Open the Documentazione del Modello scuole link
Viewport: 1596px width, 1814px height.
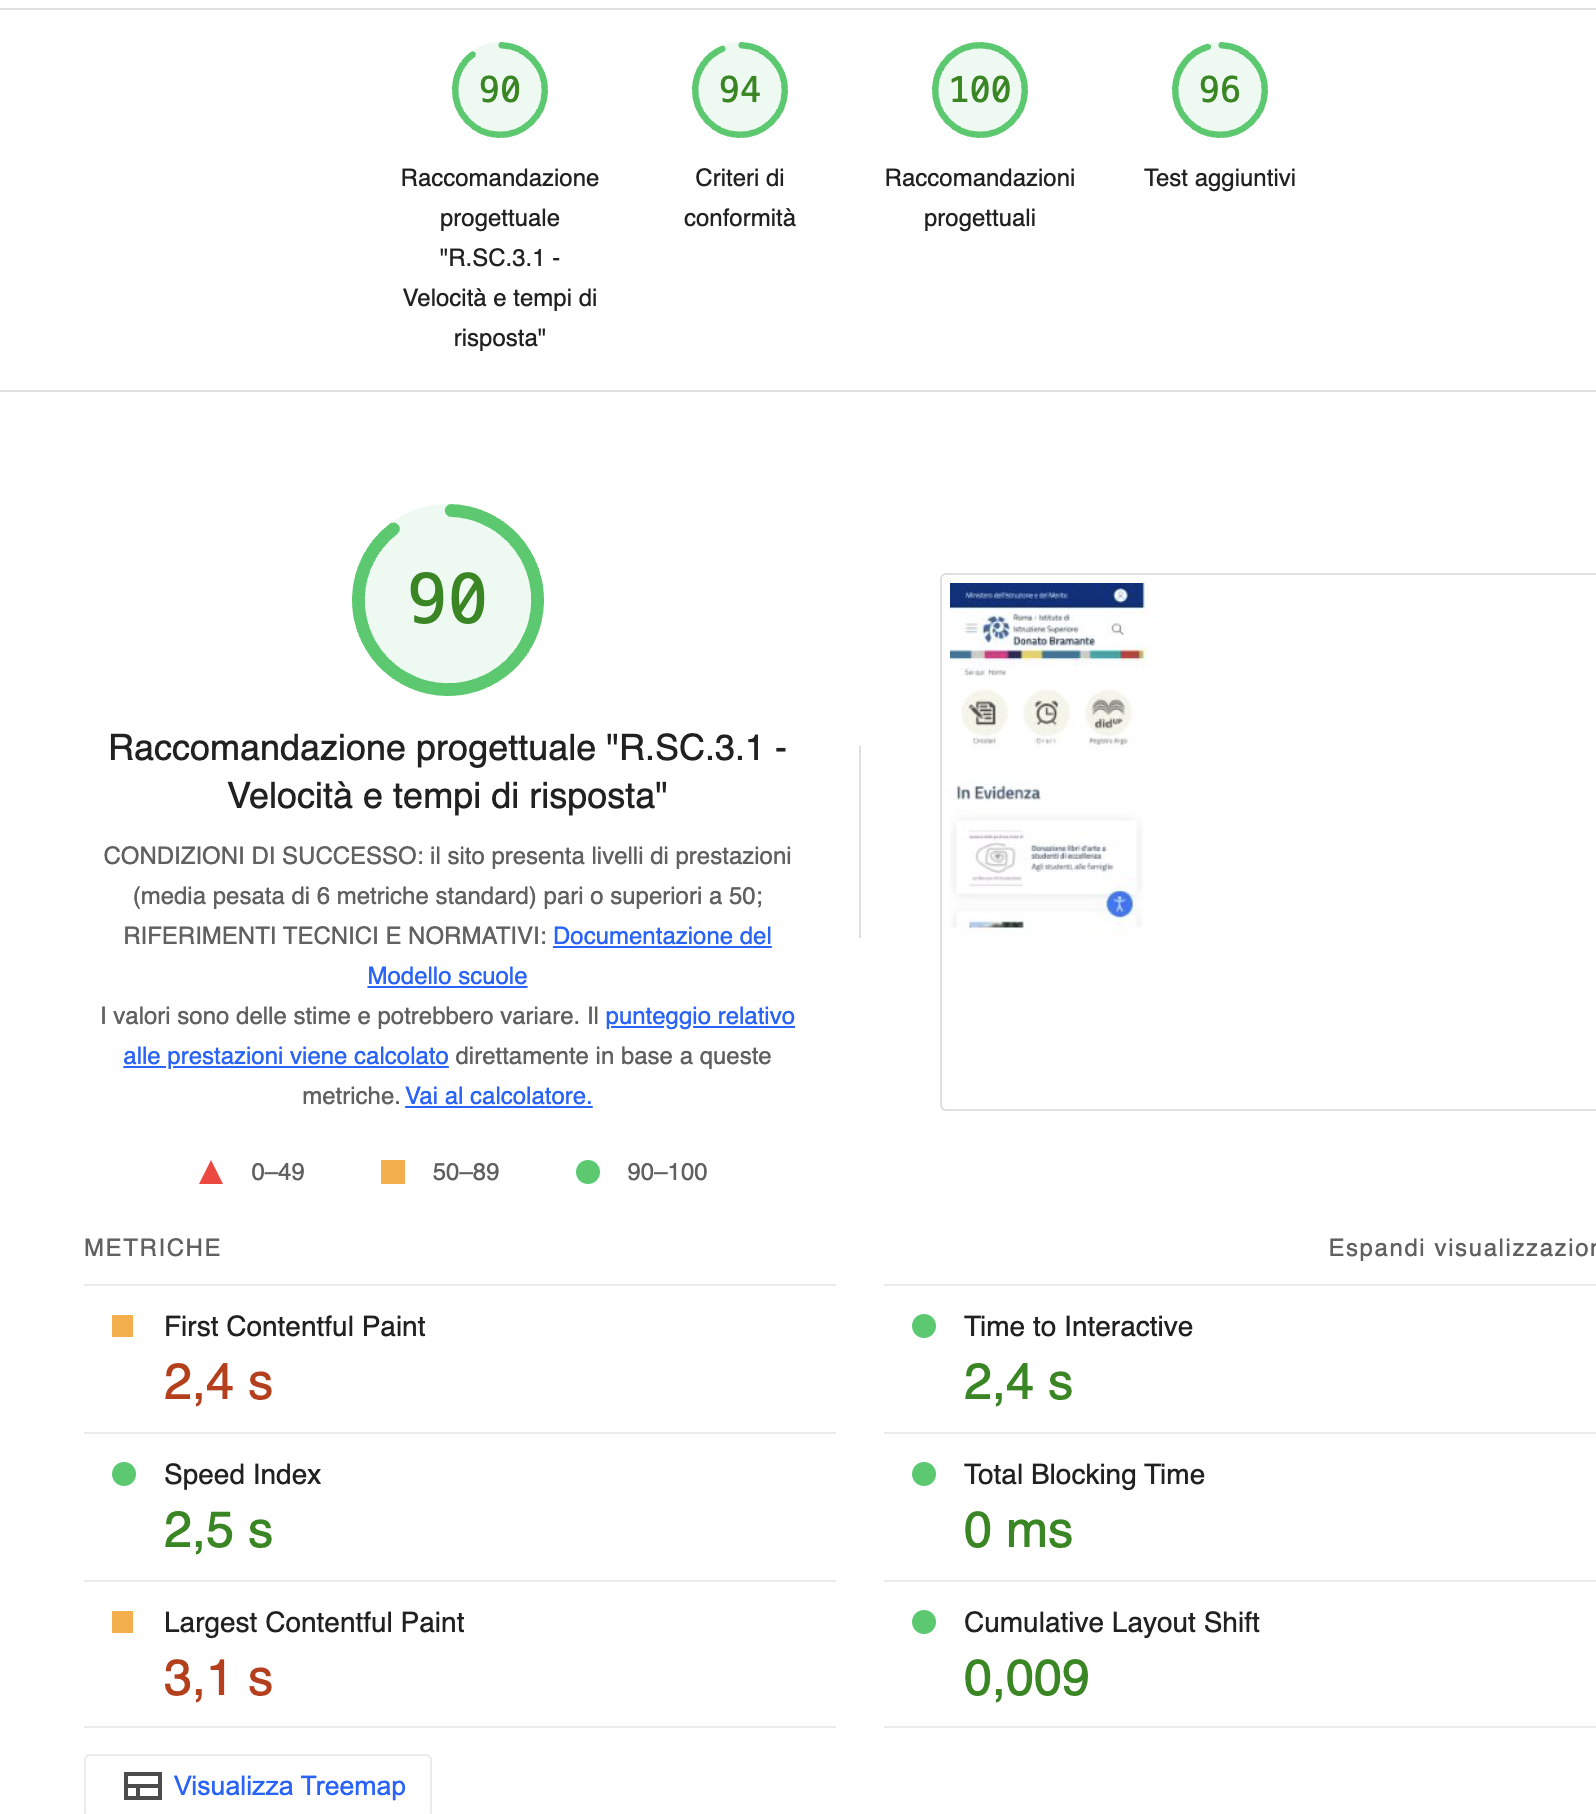[x=662, y=936]
